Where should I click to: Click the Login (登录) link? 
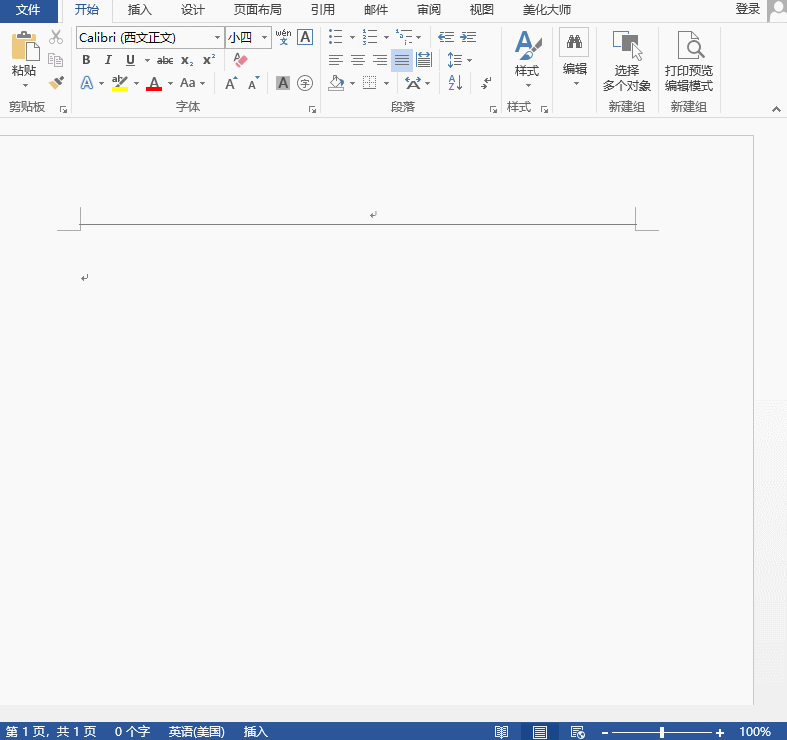[747, 9]
